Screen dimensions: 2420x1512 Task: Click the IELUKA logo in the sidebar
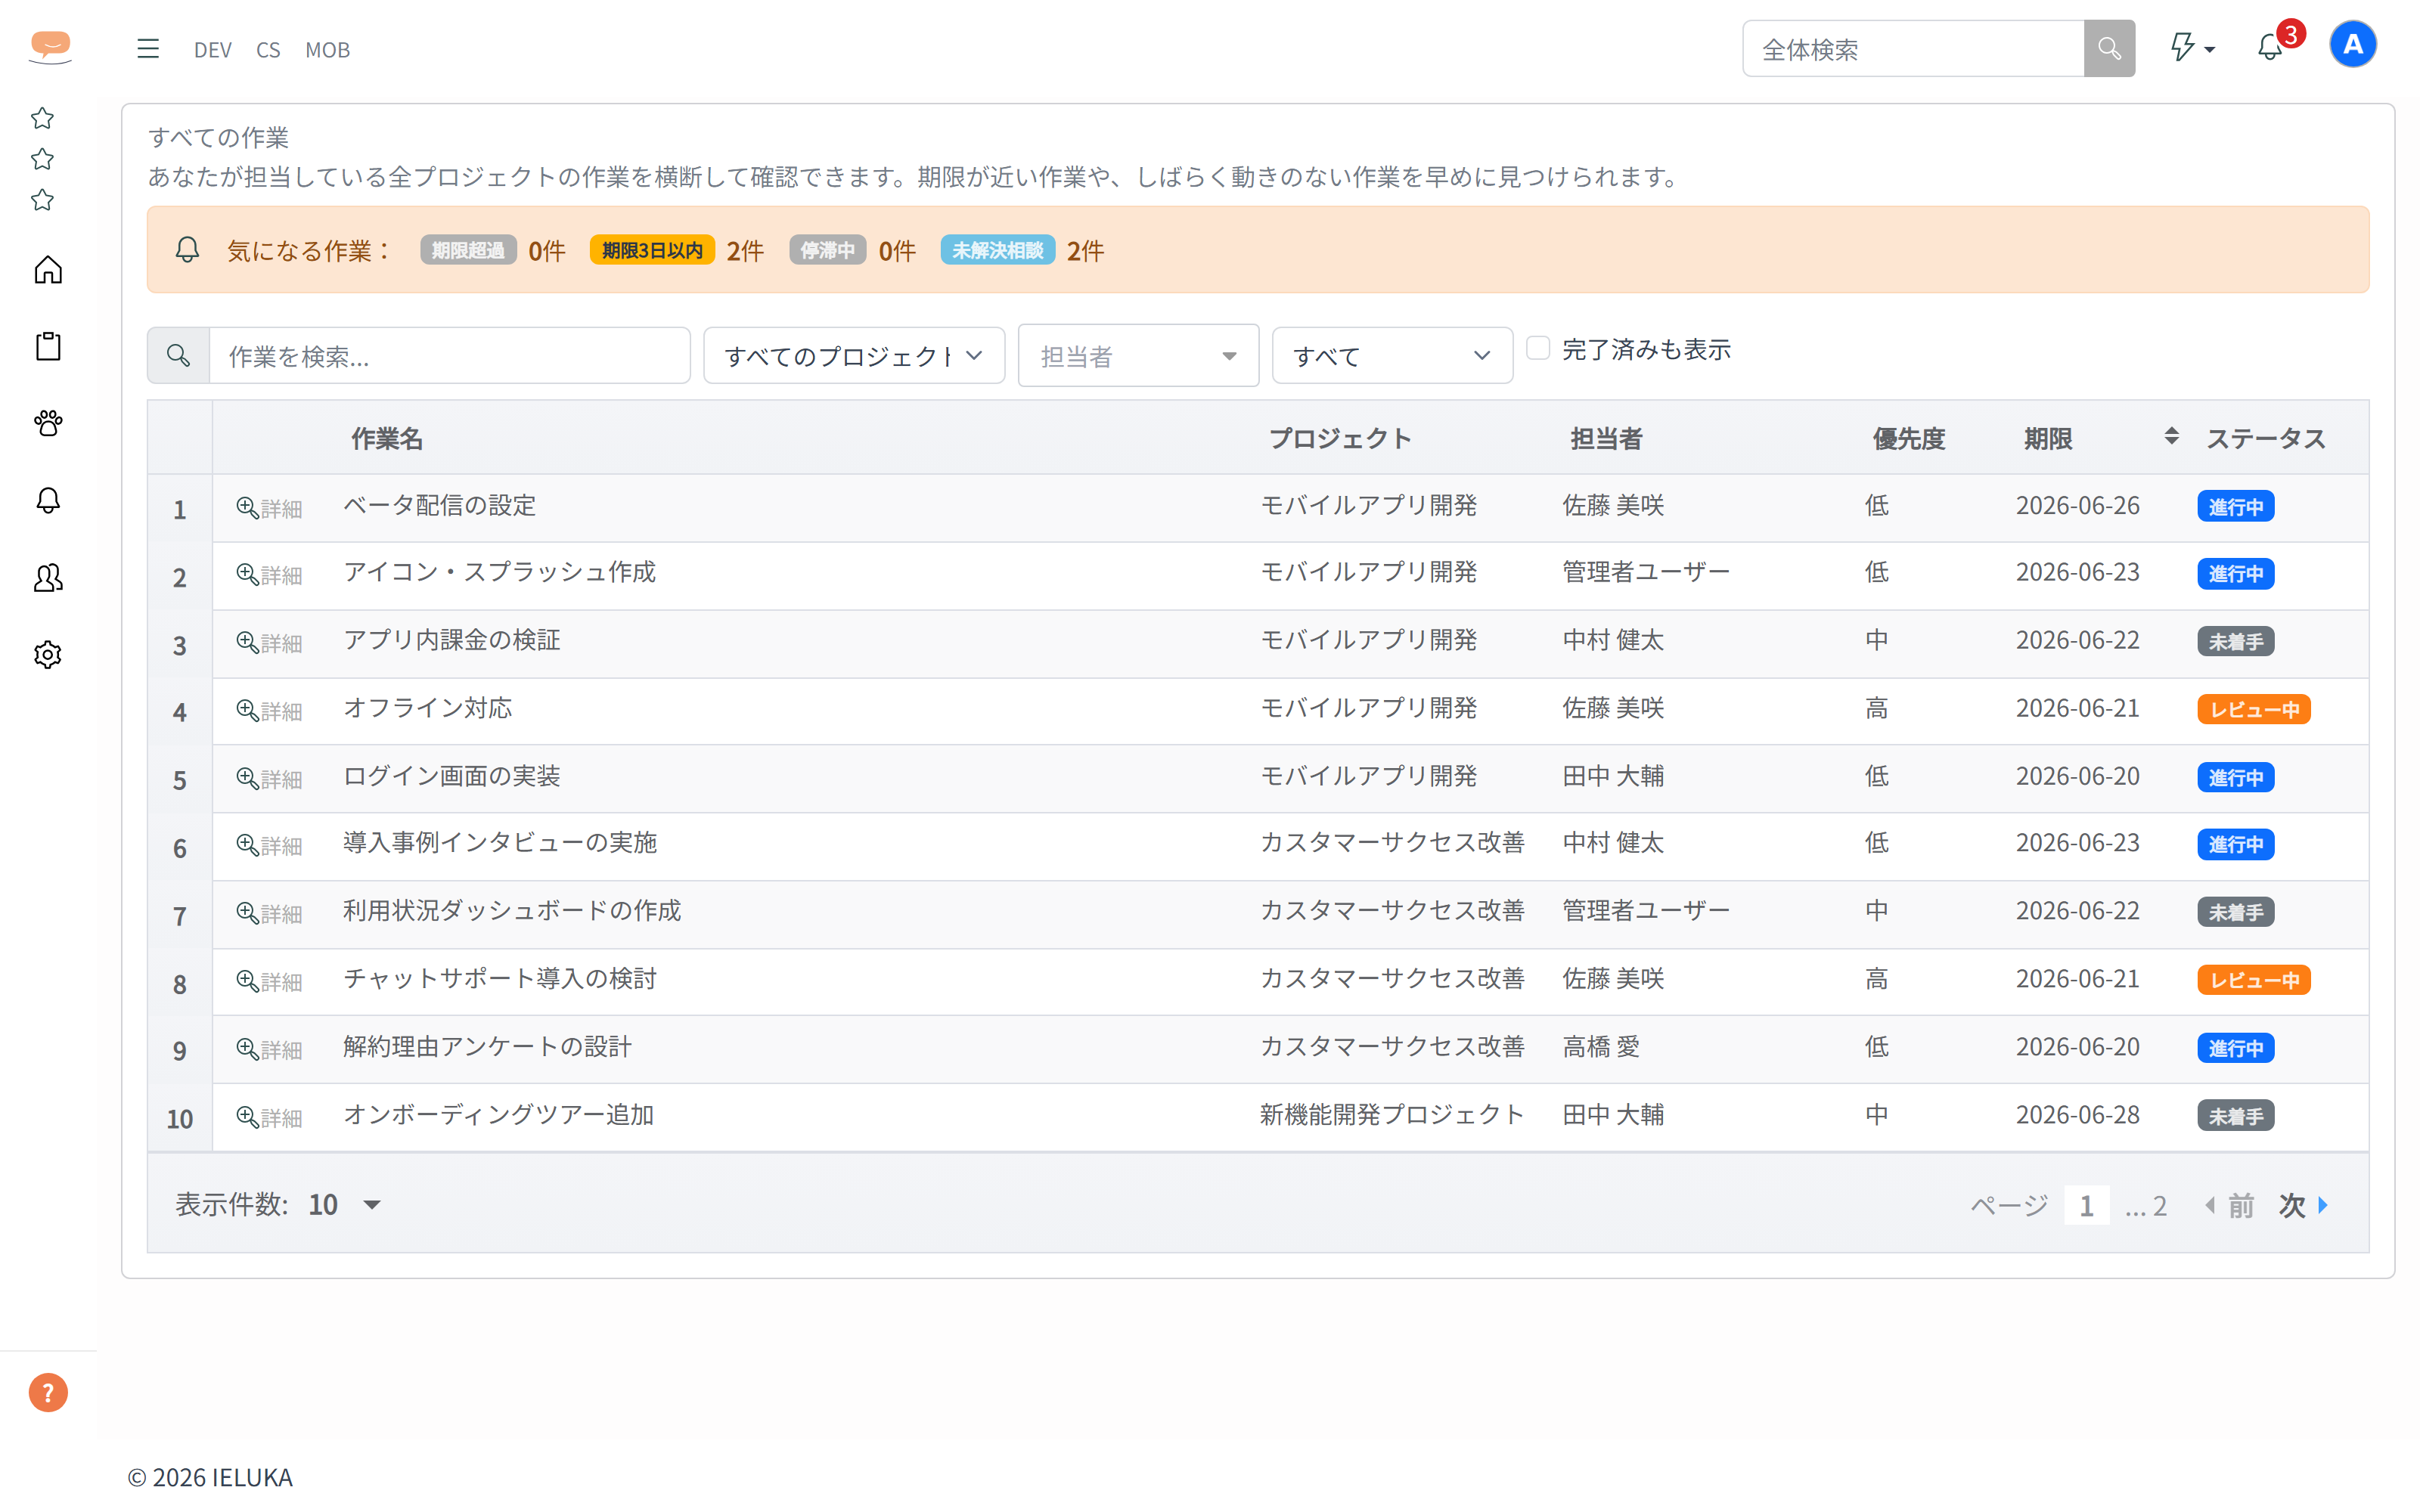tap(50, 47)
